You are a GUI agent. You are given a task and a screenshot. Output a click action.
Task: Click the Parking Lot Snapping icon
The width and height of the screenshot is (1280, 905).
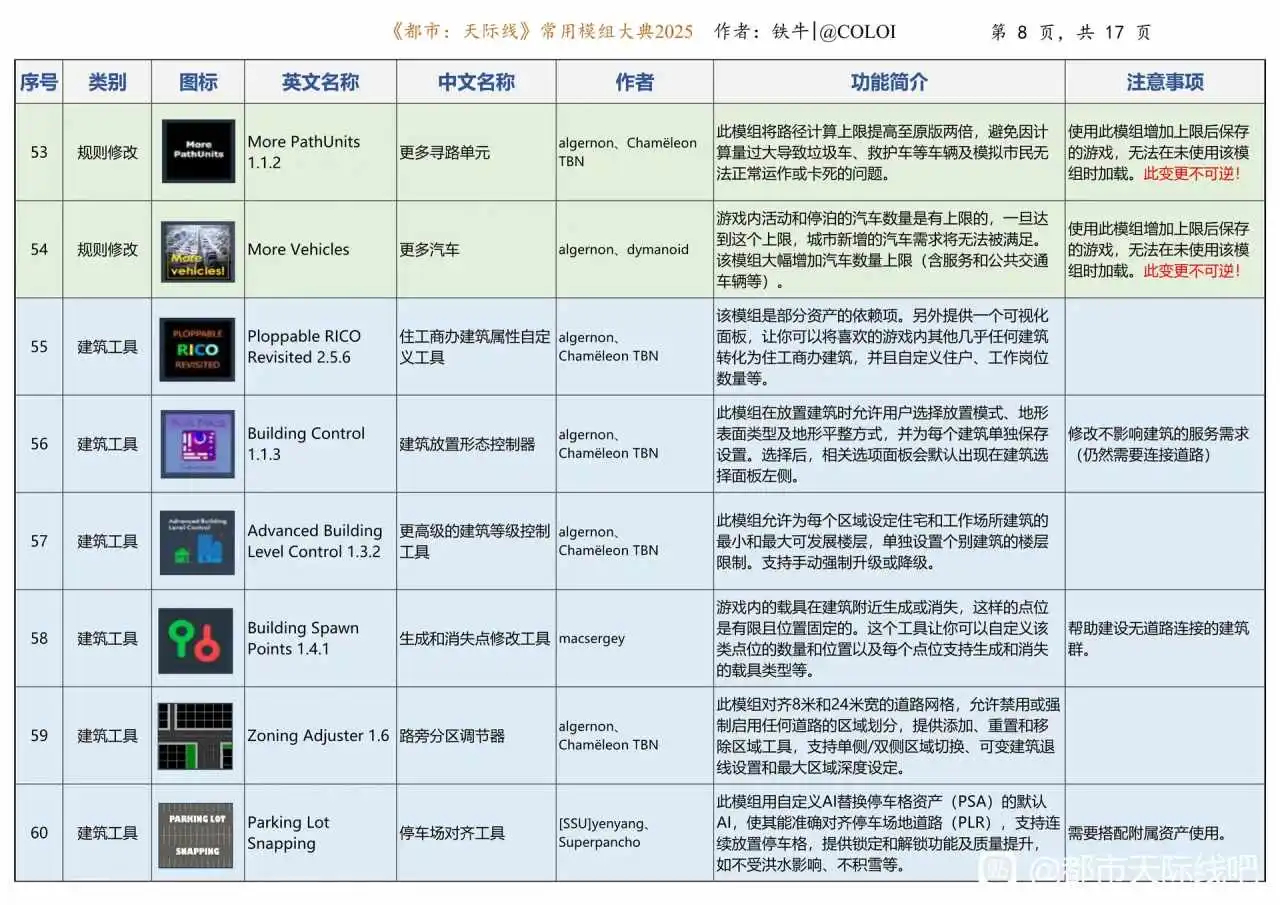pos(196,833)
